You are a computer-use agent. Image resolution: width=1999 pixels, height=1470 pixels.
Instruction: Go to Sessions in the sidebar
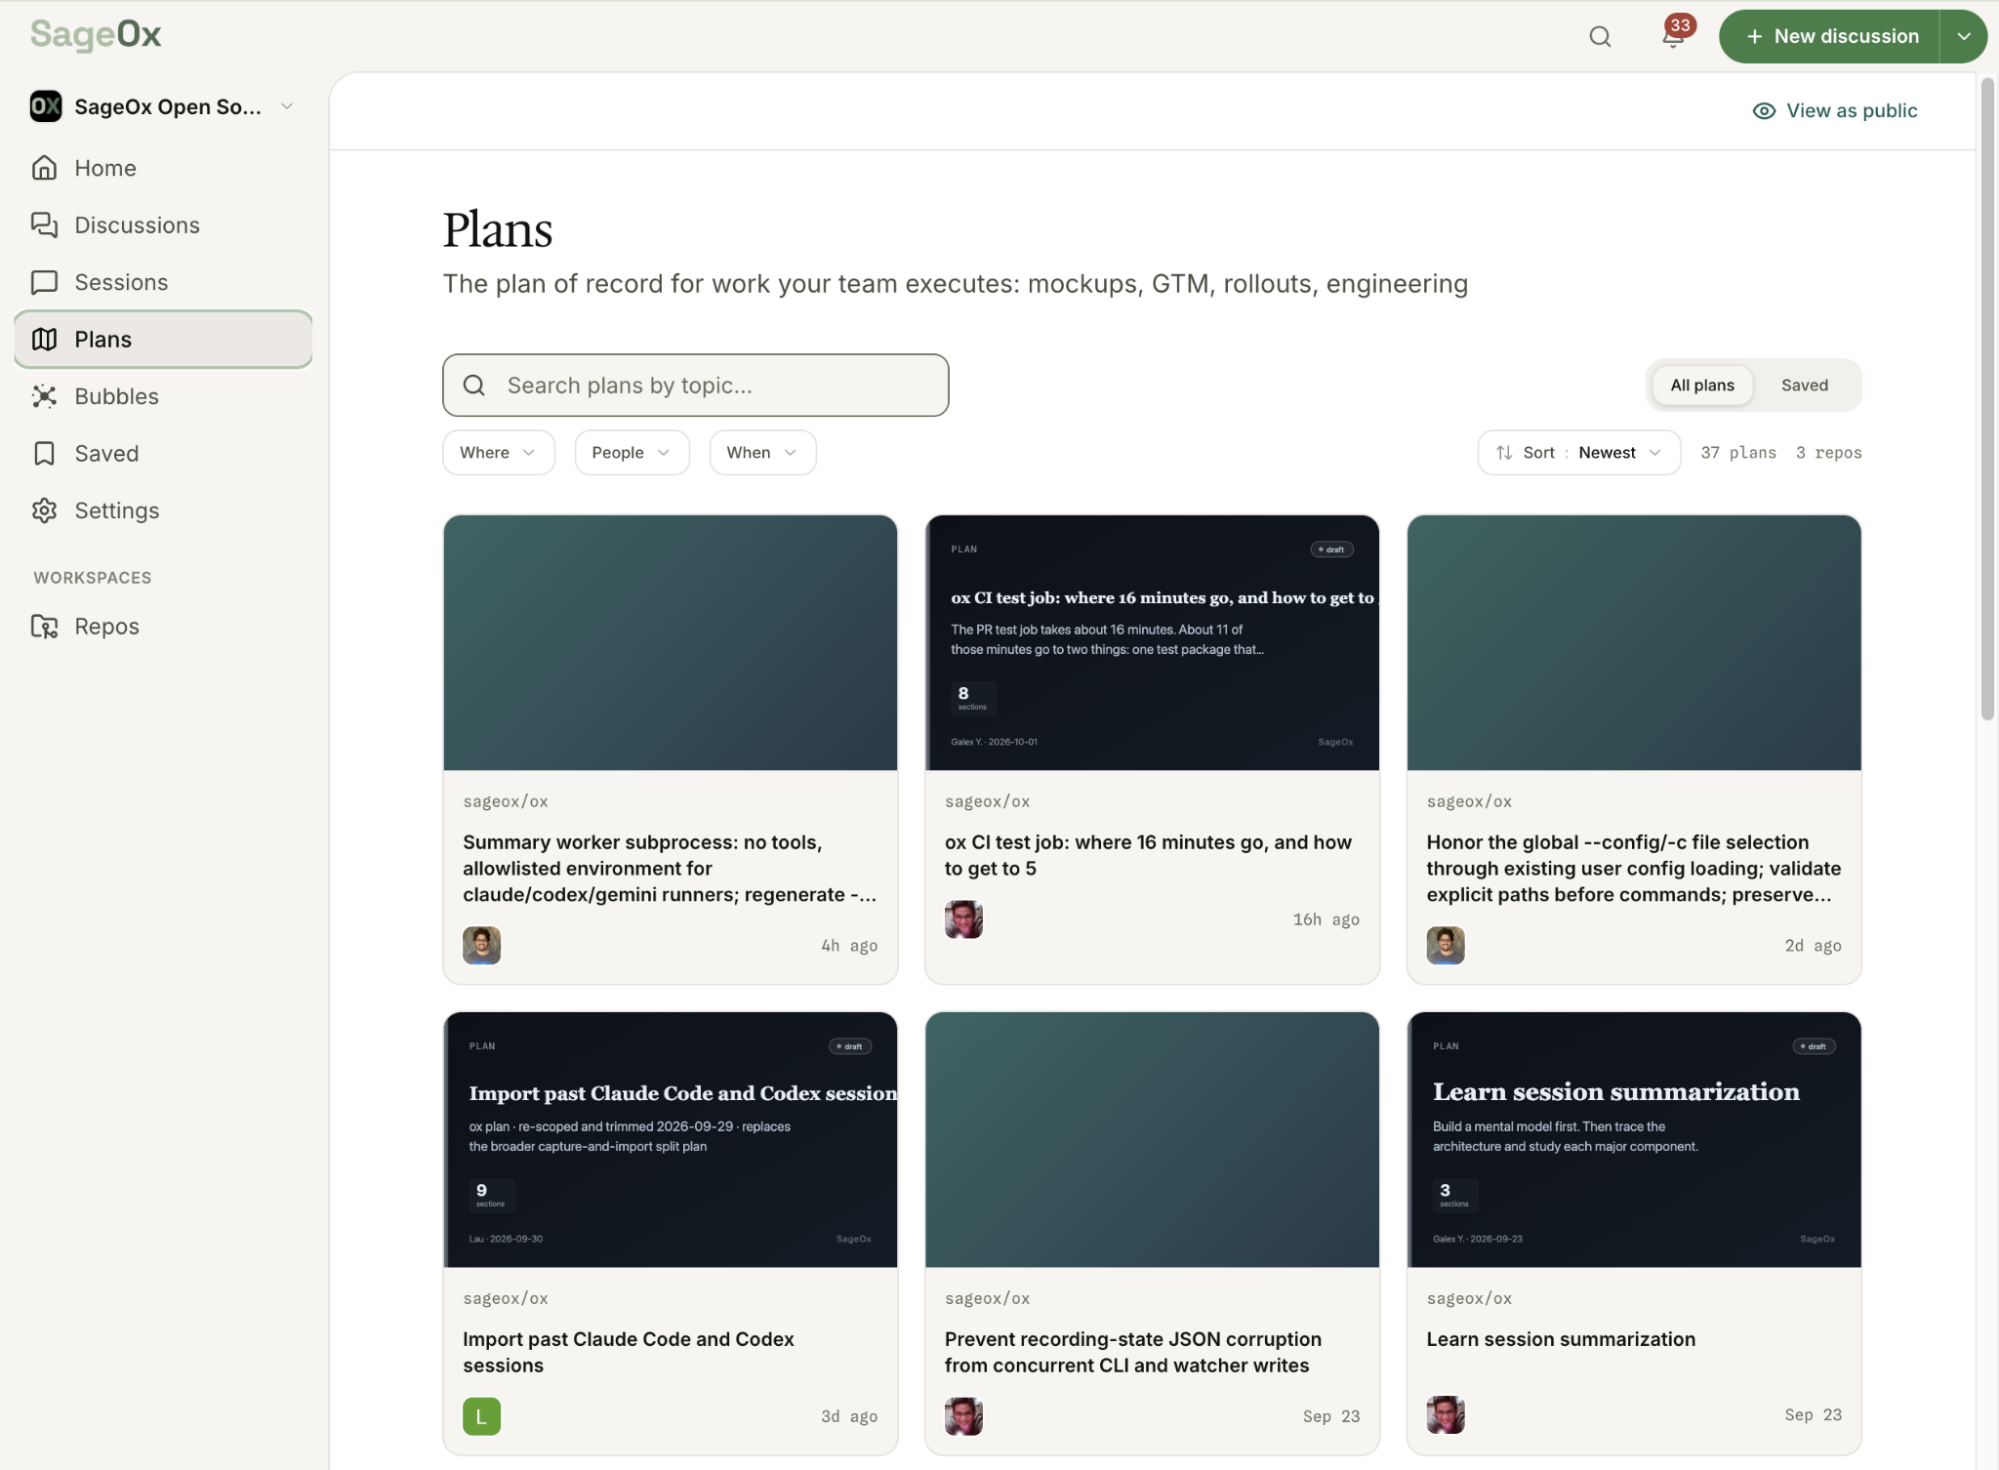(164, 282)
